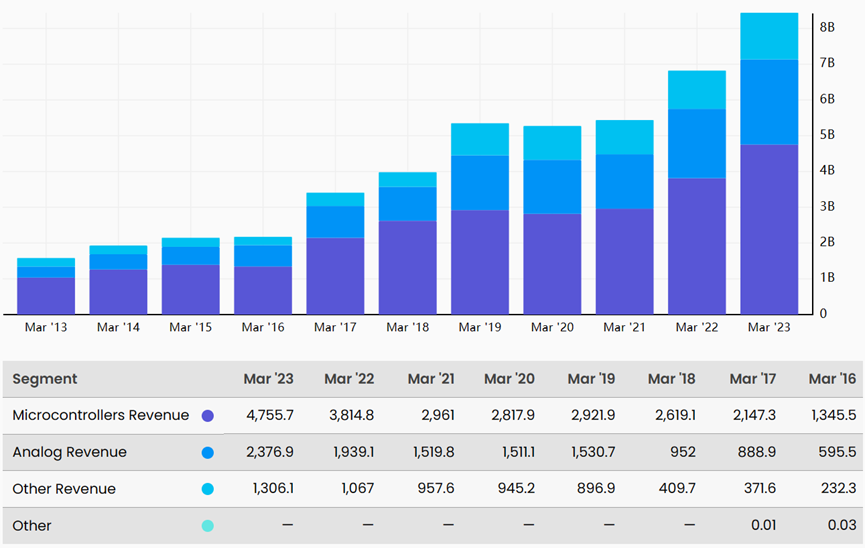Select the Mar '22 column header
This screenshot has width=865, height=548.
pos(349,379)
